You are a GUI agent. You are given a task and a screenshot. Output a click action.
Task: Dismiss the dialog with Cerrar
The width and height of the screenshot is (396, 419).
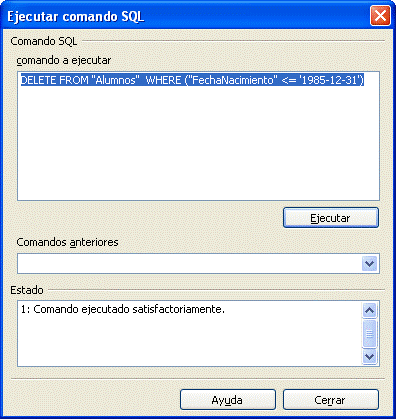(x=331, y=400)
